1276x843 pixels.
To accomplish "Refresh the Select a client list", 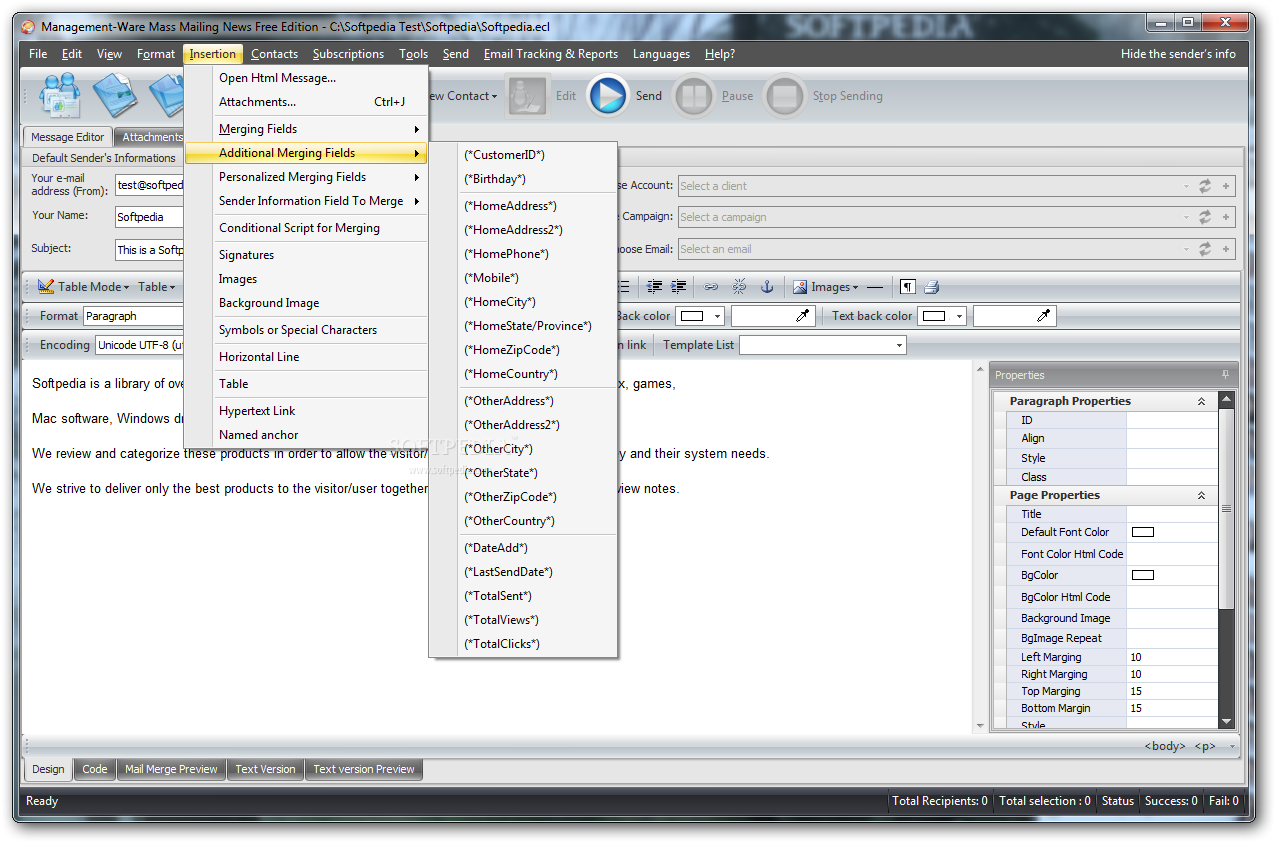I will pyautogui.click(x=1204, y=186).
